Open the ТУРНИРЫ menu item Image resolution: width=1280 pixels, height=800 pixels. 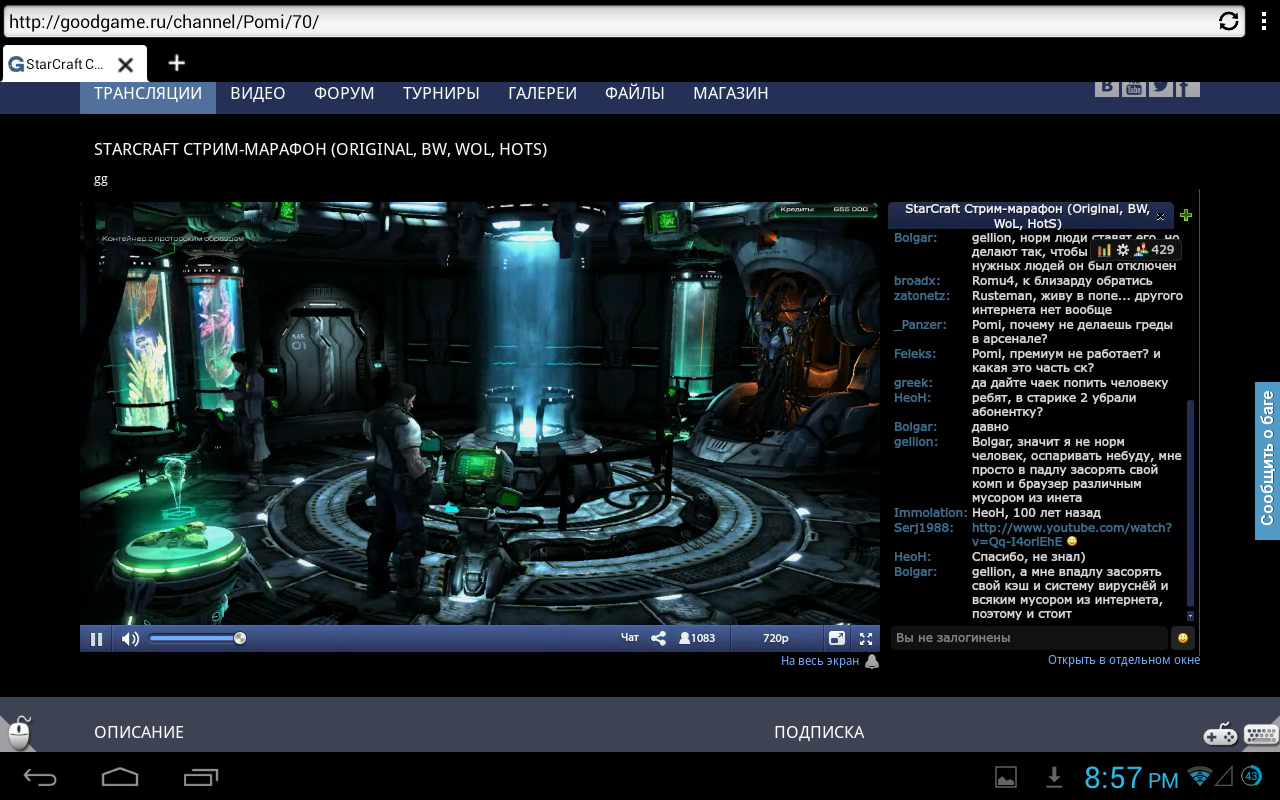tap(441, 93)
